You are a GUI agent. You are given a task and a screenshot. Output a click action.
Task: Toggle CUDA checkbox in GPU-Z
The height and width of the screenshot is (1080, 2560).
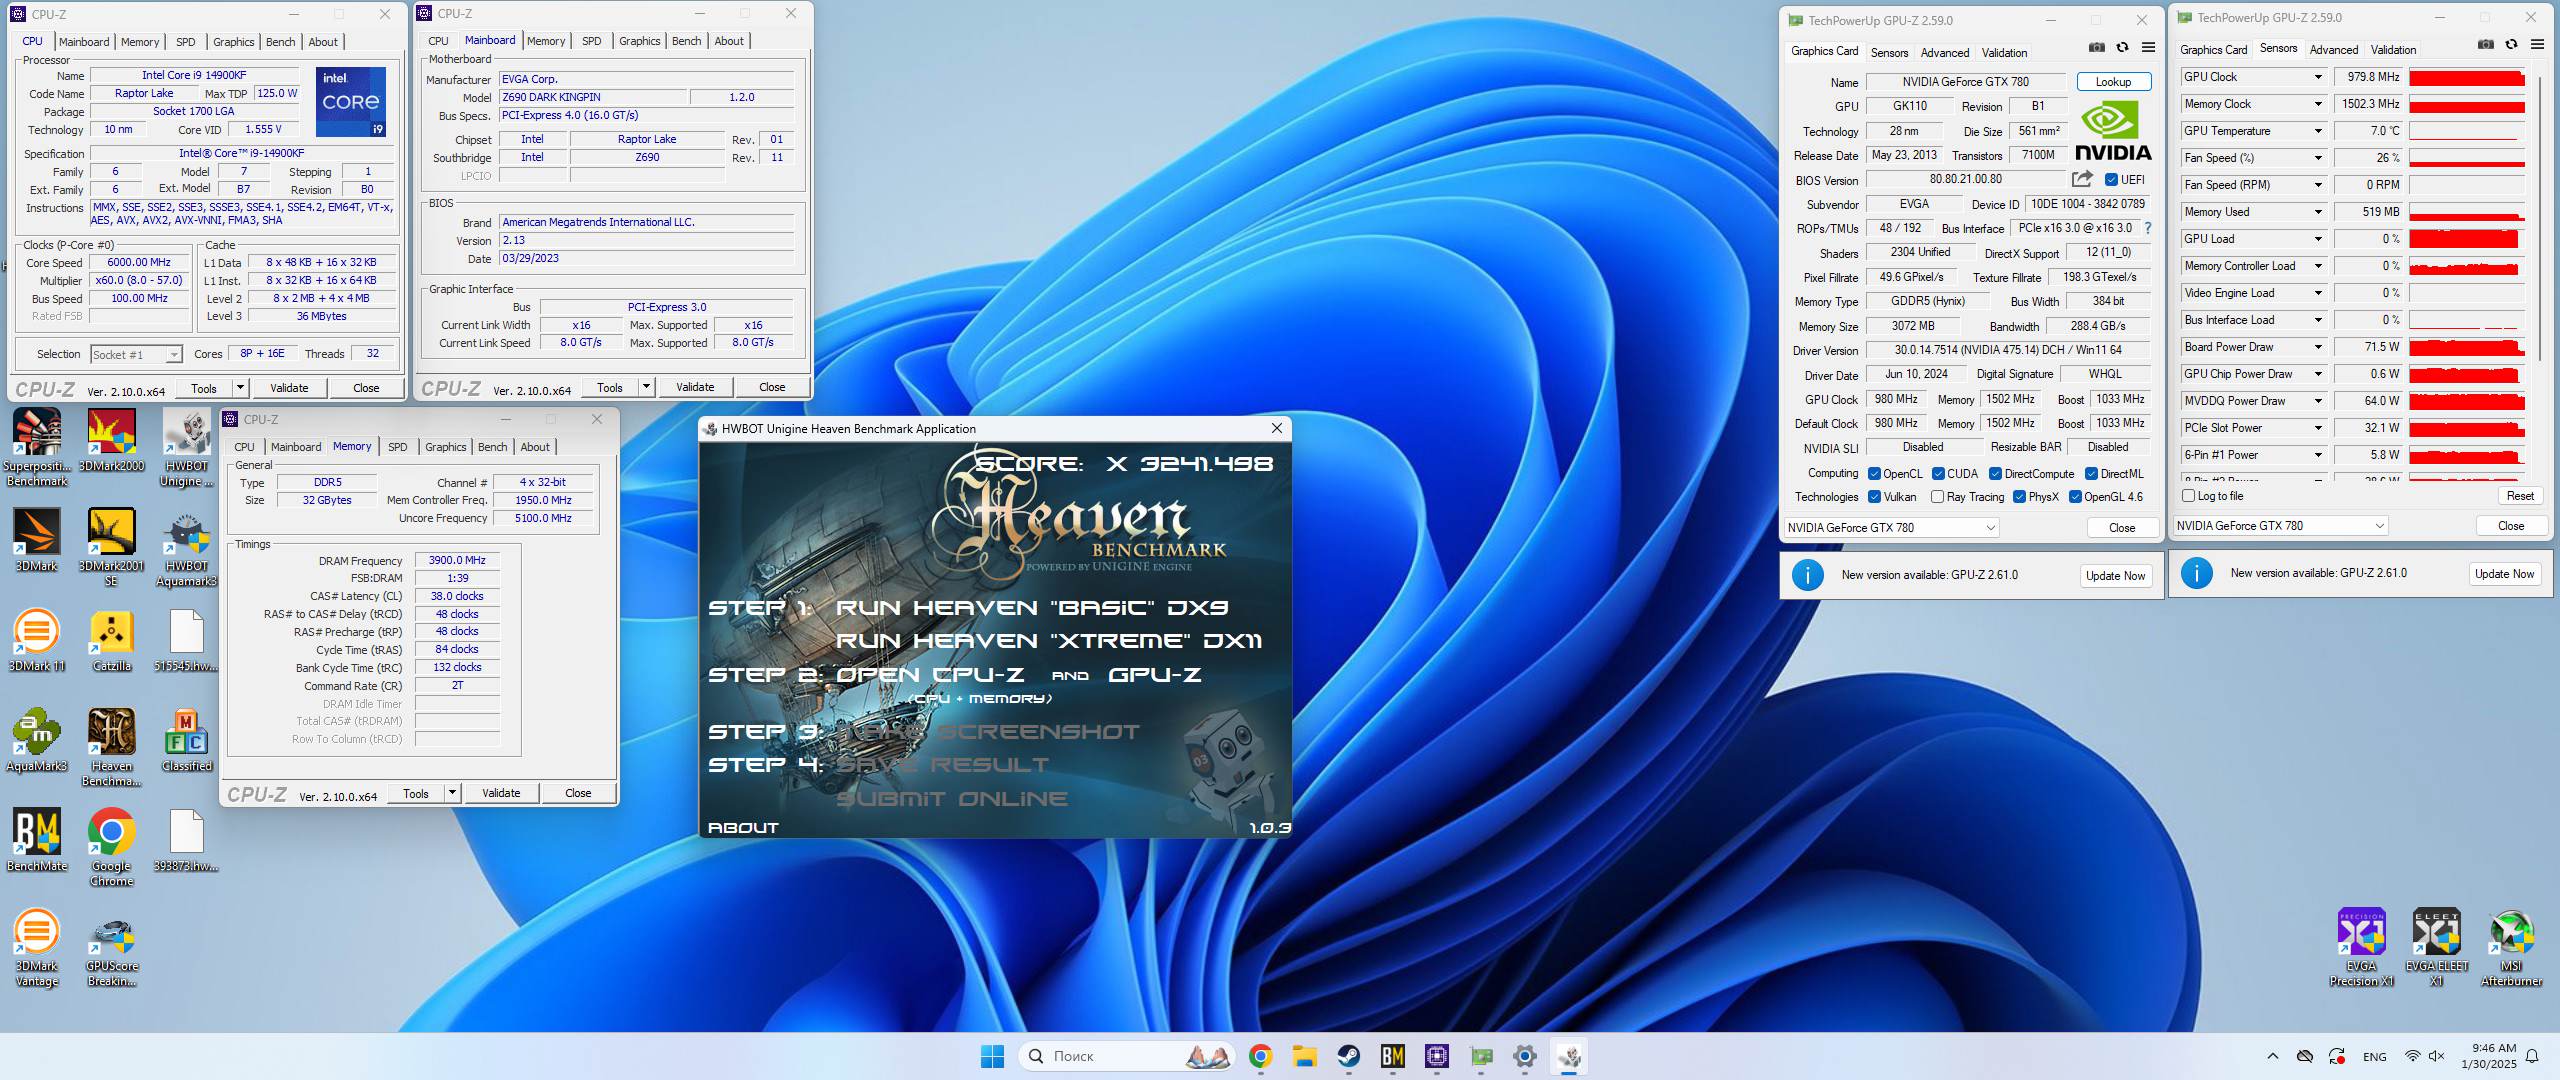pyautogui.click(x=1938, y=474)
